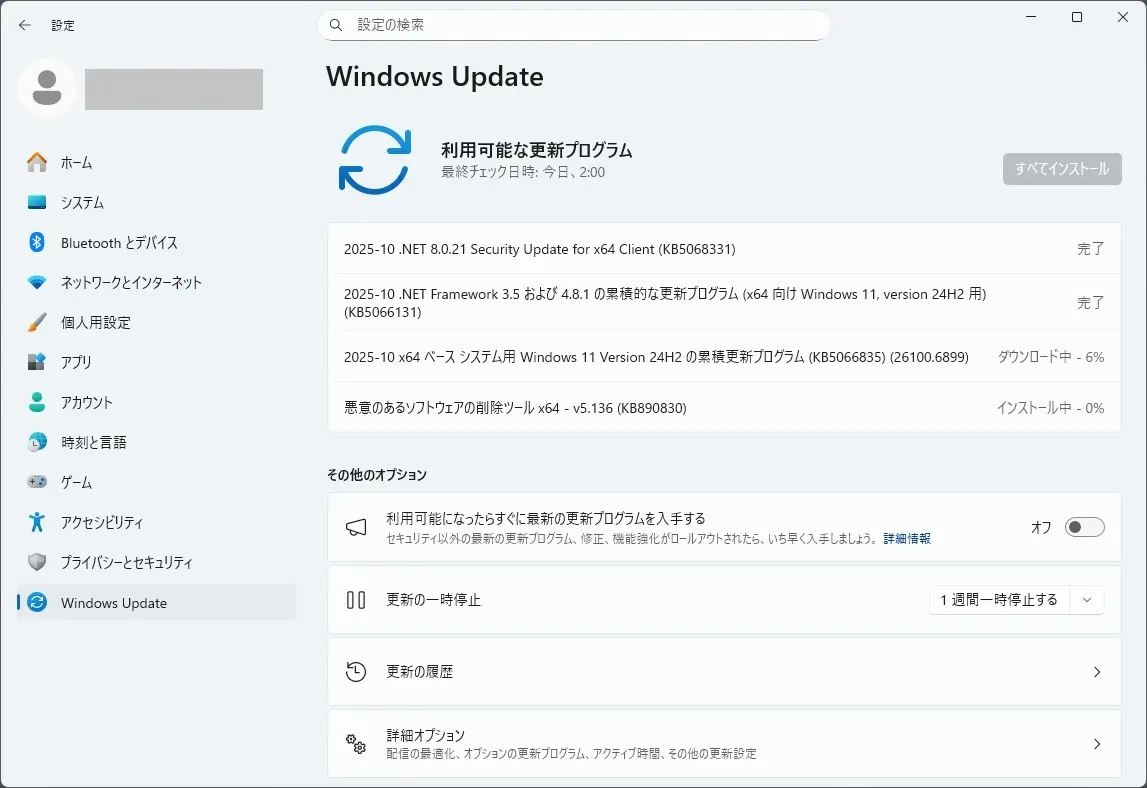Click the privacy shield icon in sidebar
The width and height of the screenshot is (1147, 788).
pyautogui.click(x=37, y=562)
